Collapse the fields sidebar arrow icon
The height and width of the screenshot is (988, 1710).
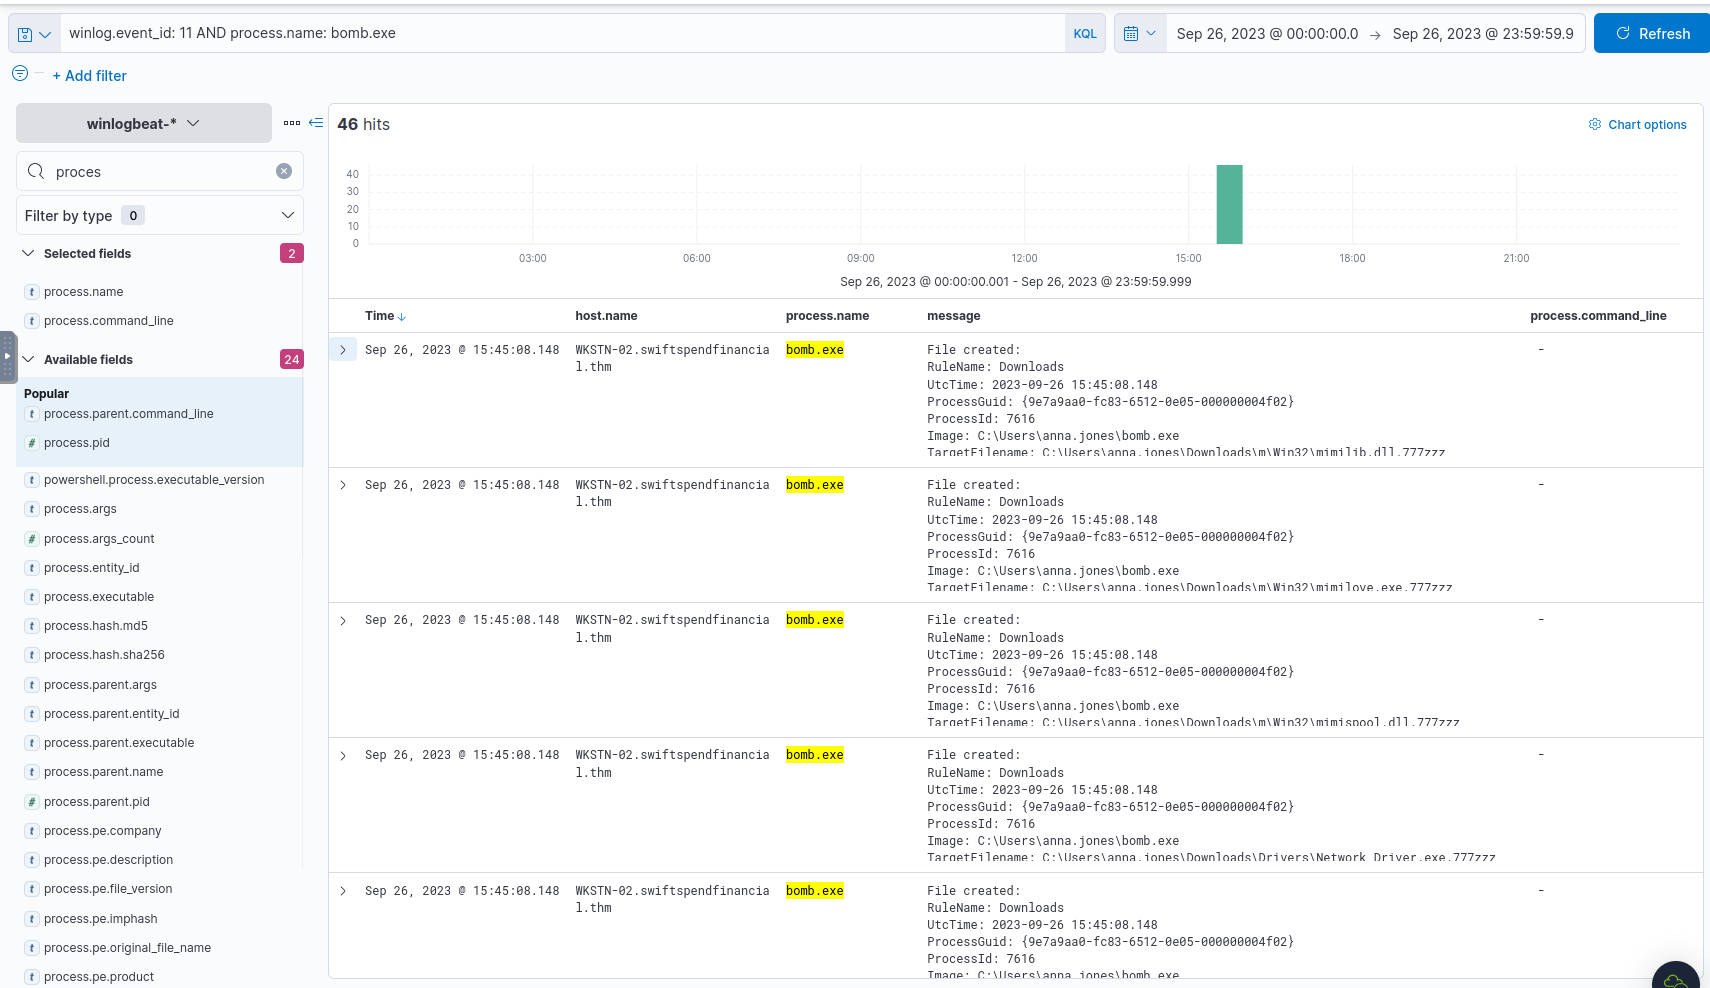pos(316,123)
